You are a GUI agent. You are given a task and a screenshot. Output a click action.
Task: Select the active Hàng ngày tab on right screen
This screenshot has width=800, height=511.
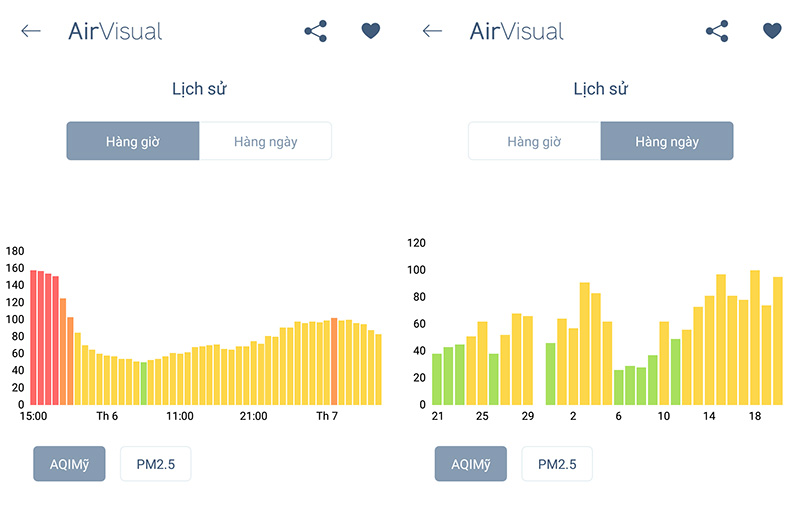(x=667, y=141)
